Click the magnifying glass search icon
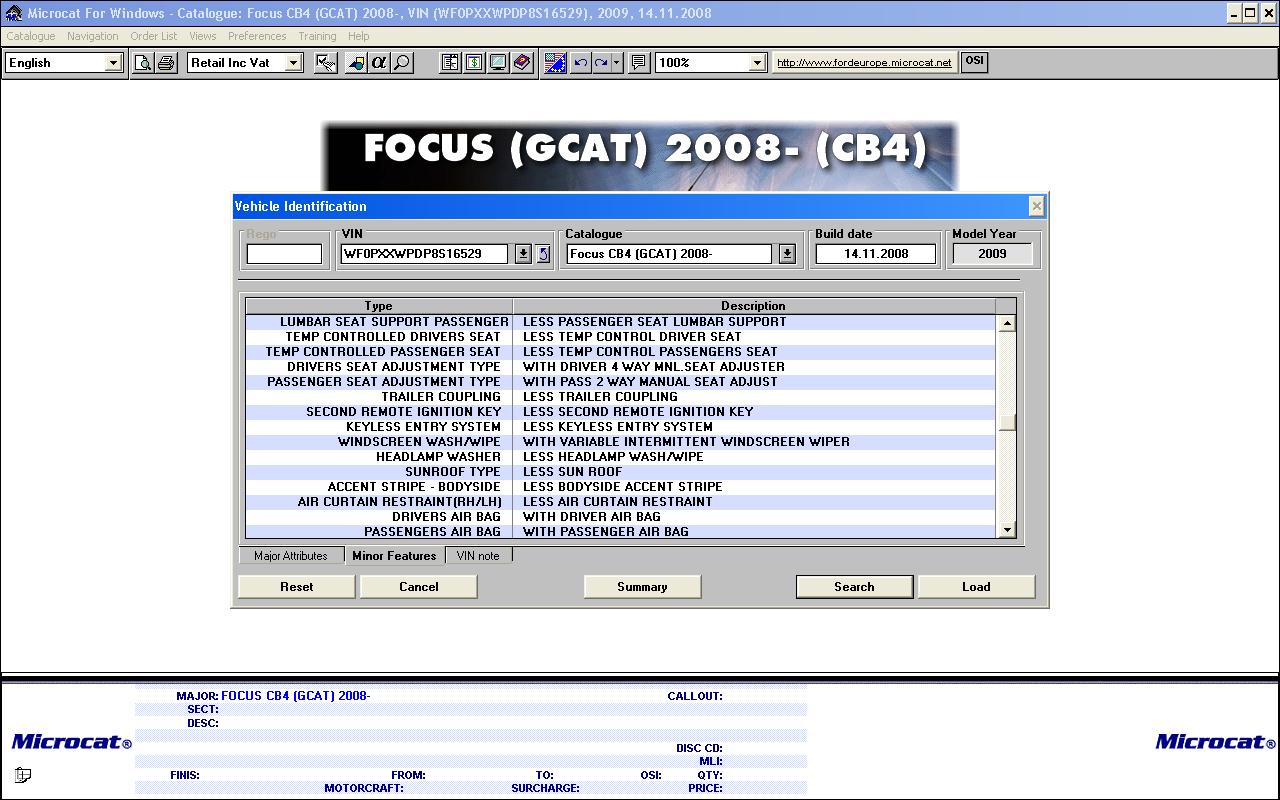1280x800 pixels. (402, 63)
